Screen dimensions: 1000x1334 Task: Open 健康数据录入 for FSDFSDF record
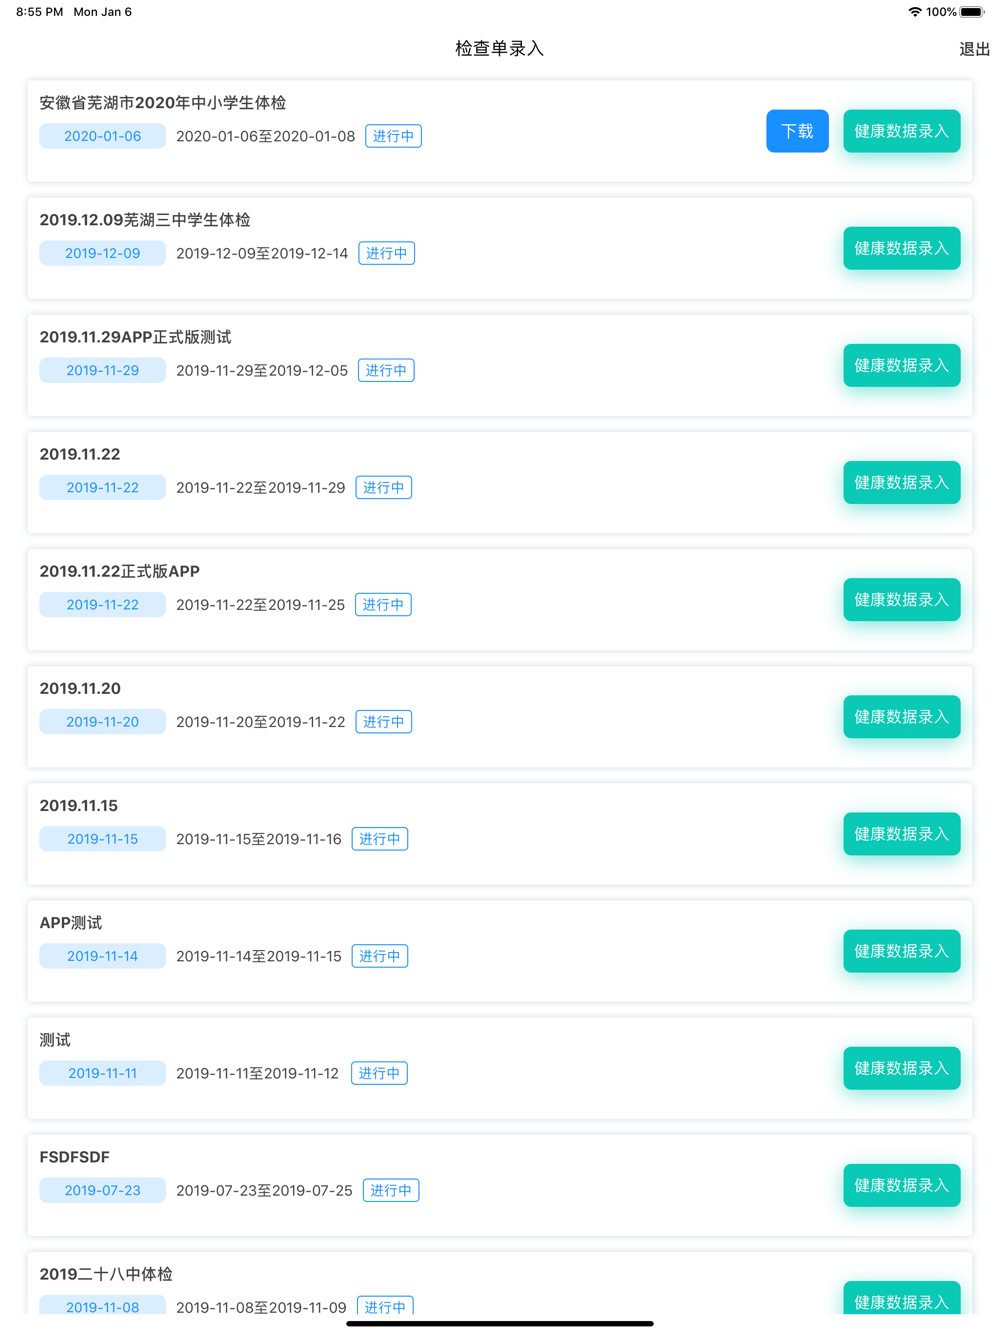click(x=901, y=1185)
